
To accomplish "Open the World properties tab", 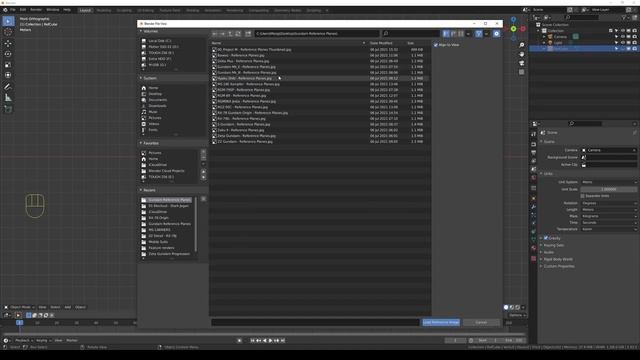I will coord(533,178).
